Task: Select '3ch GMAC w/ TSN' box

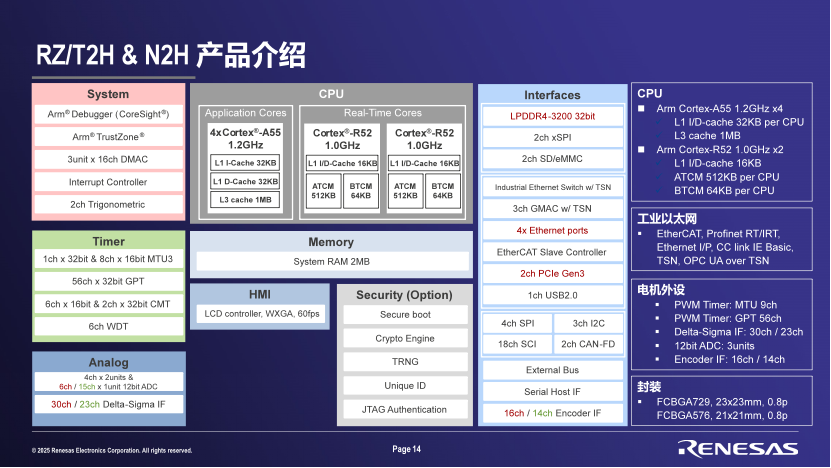Action: pyautogui.click(x=552, y=209)
